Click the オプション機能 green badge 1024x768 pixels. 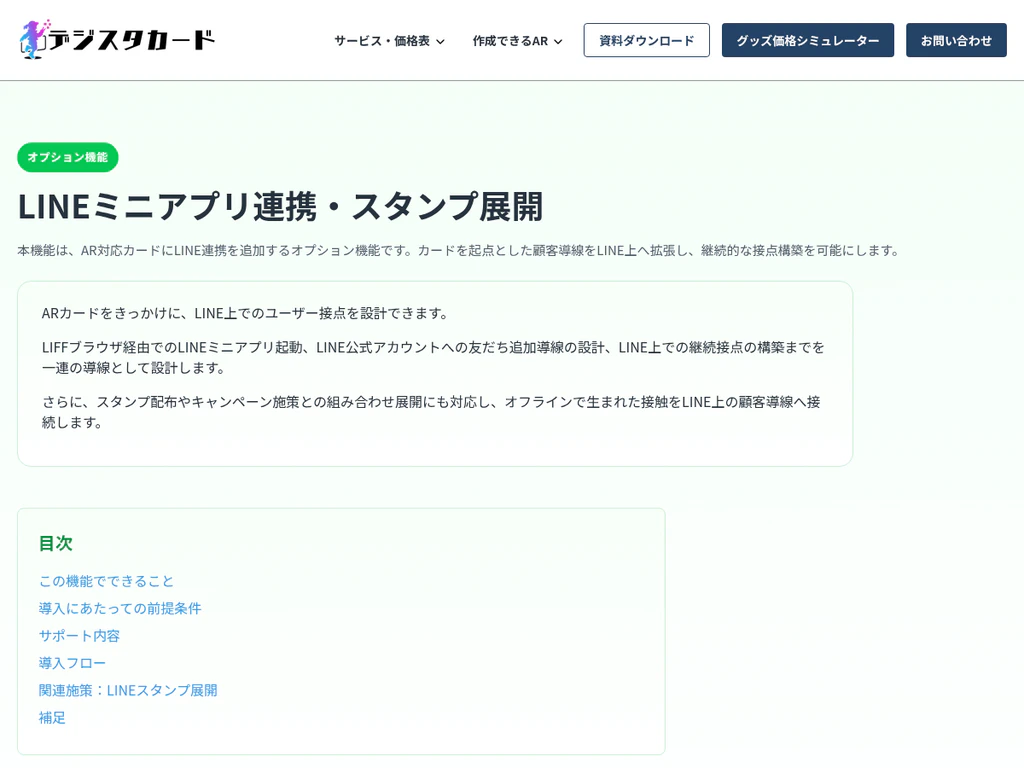point(68,157)
